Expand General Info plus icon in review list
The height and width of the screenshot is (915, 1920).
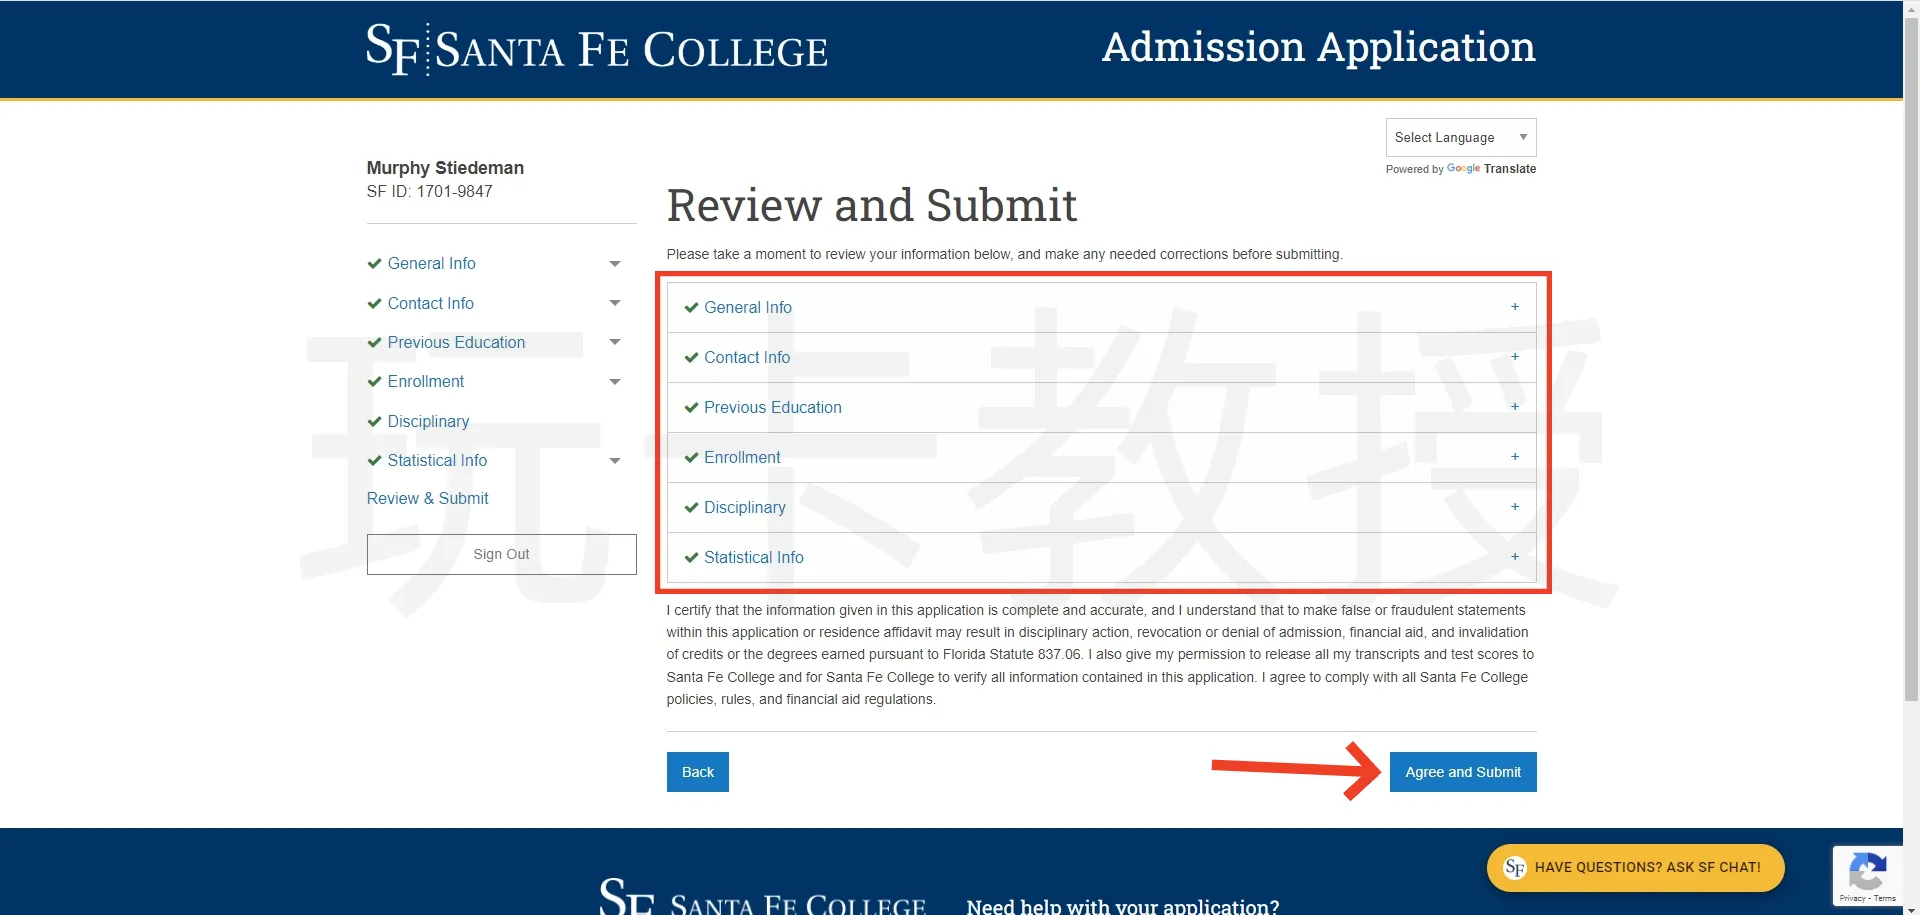pos(1514,307)
